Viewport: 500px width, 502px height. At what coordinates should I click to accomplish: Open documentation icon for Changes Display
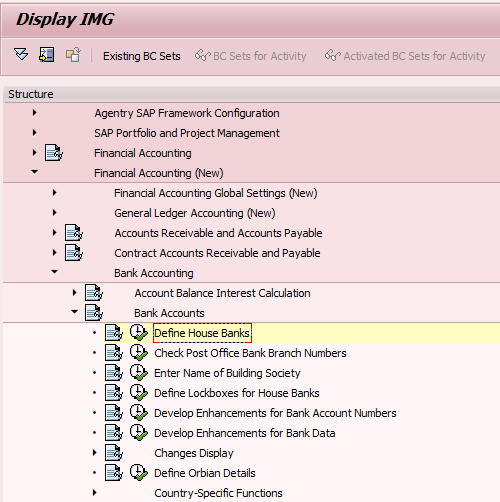(114, 453)
